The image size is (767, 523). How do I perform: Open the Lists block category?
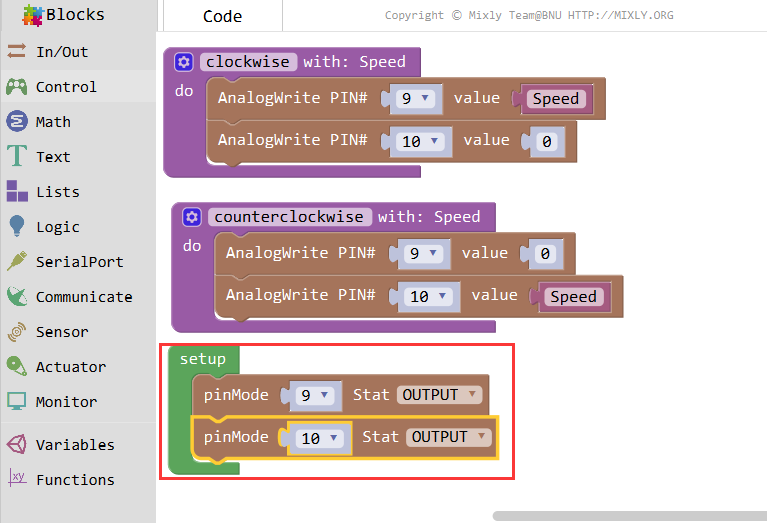point(78,191)
